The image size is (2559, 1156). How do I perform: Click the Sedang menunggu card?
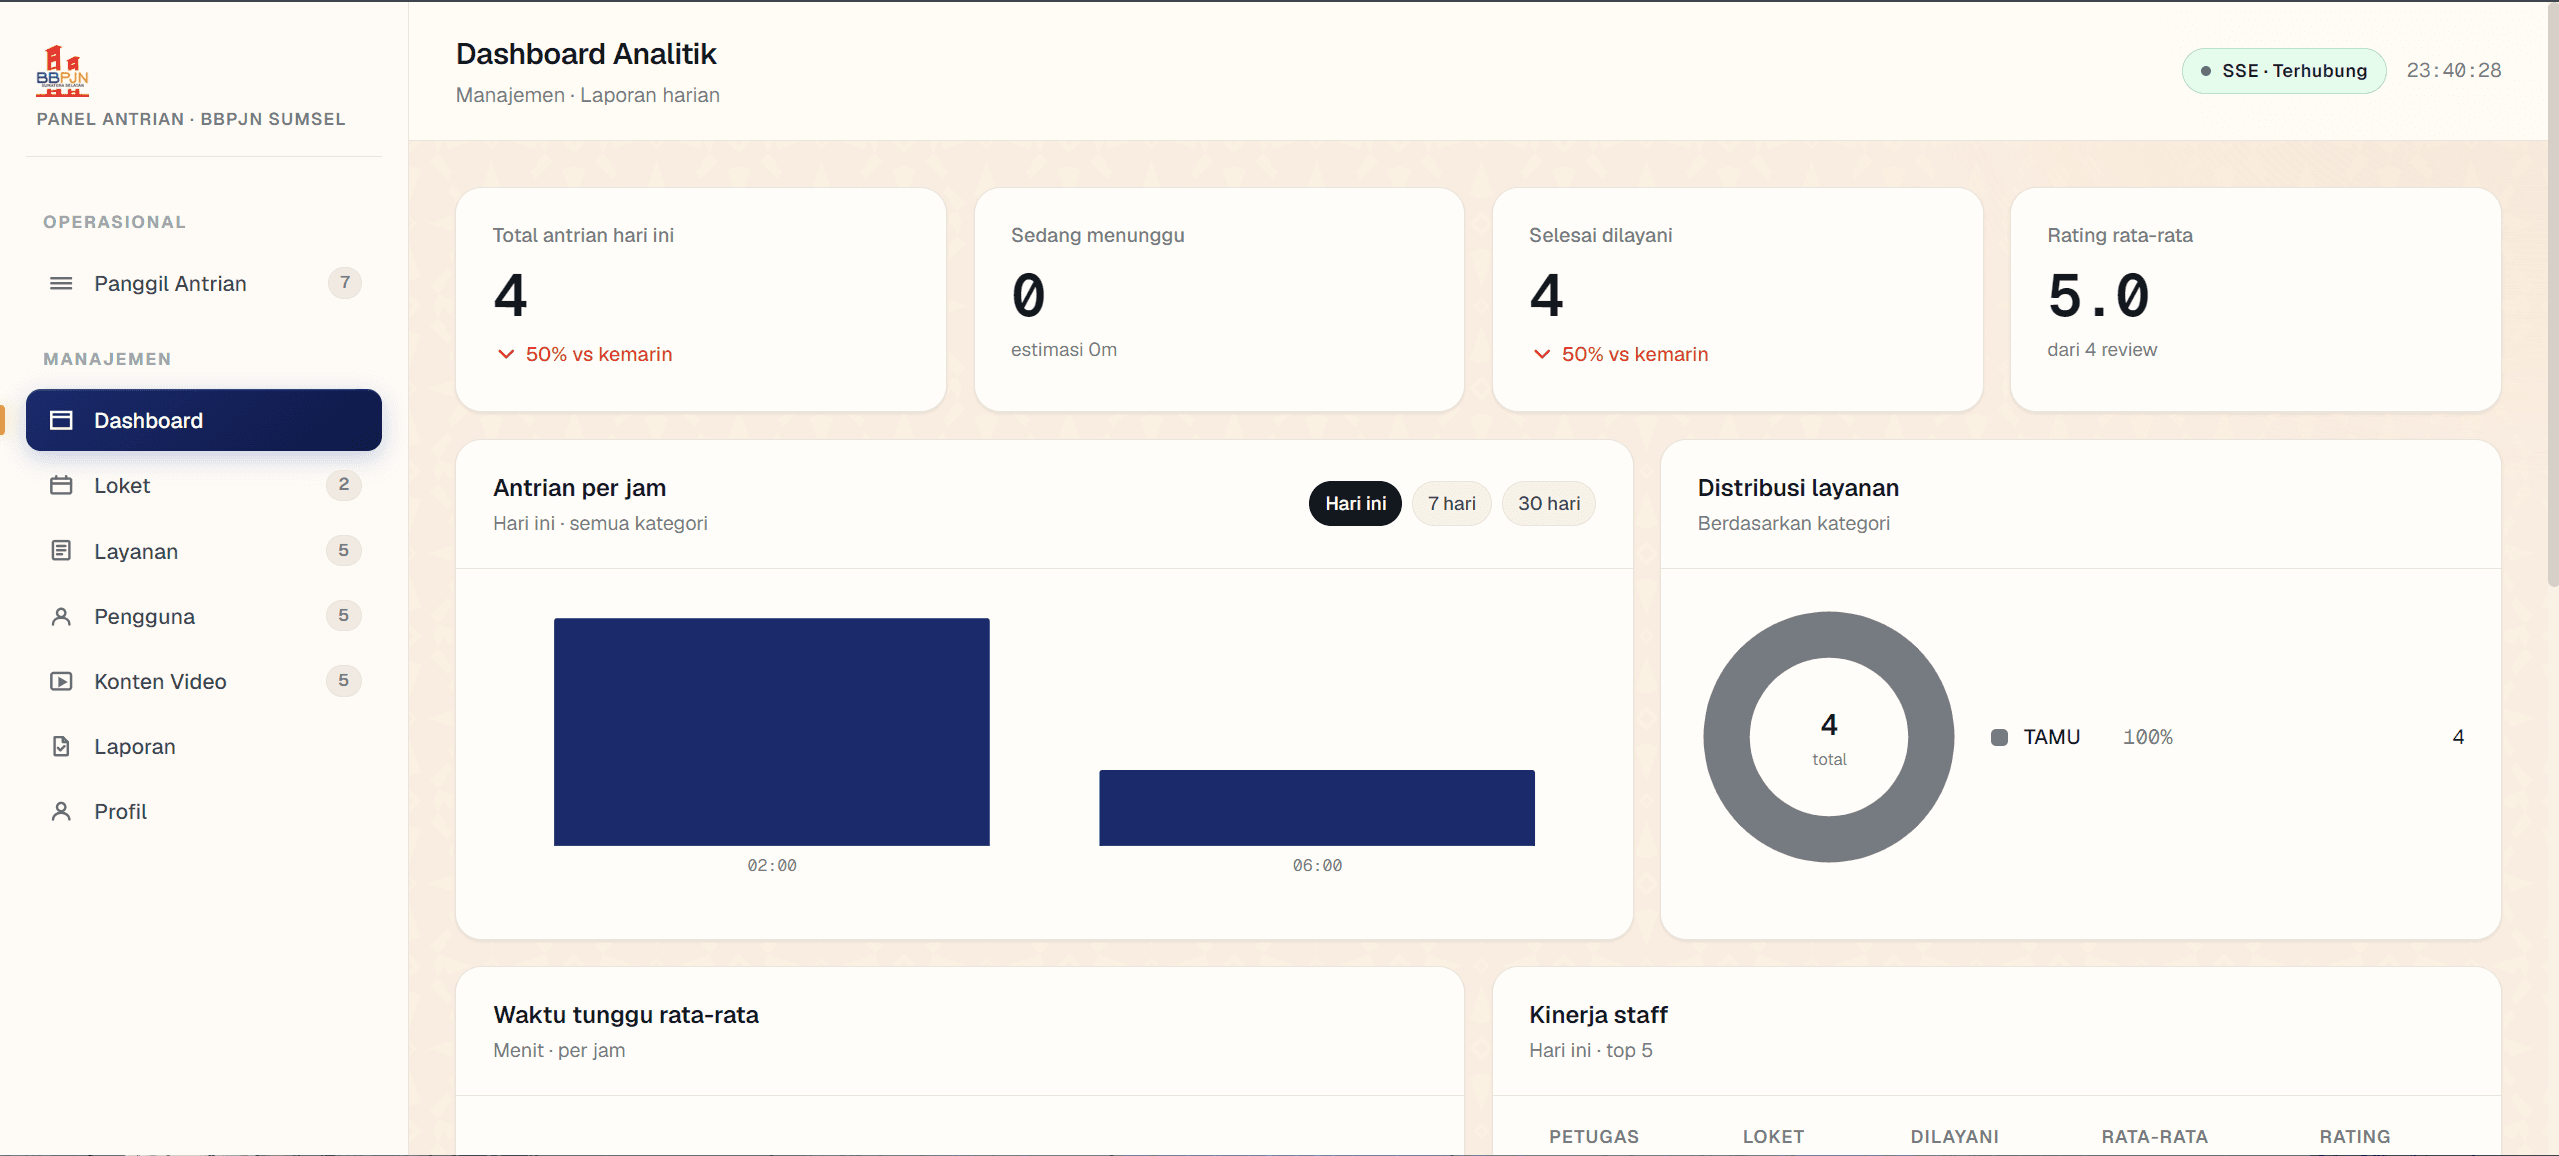tap(1219, 300)
